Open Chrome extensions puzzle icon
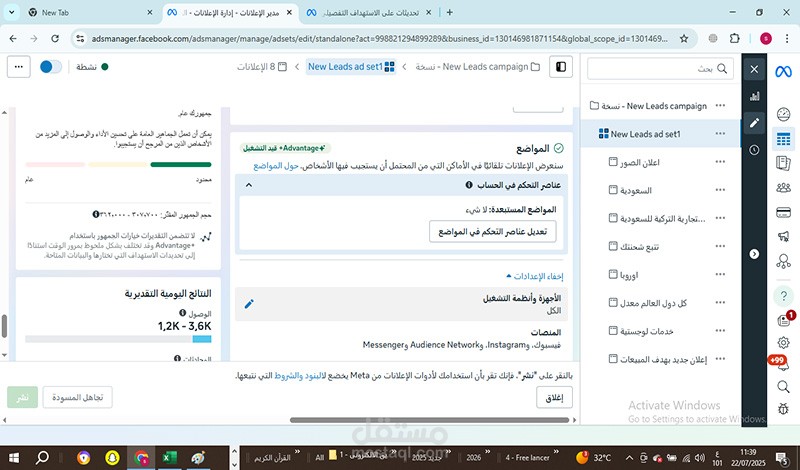The image size is (800, 470). (734, 38)
